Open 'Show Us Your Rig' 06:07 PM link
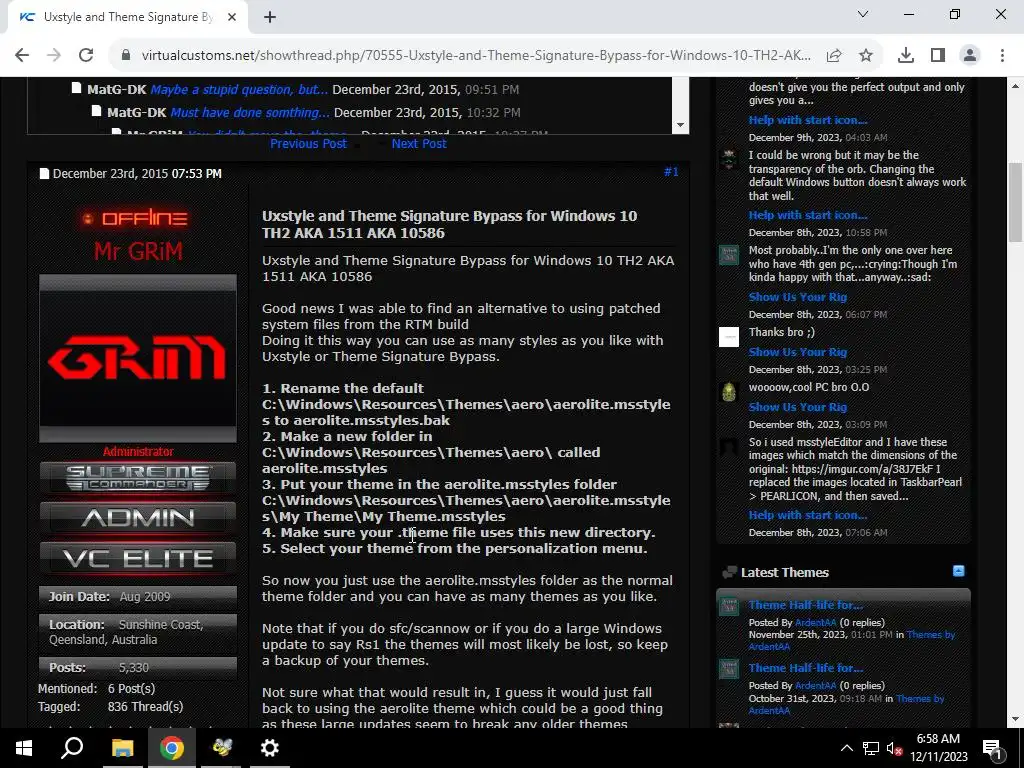Image resolution: width=1024 pixels, height=768 pixels. click(x=797, y=297)
